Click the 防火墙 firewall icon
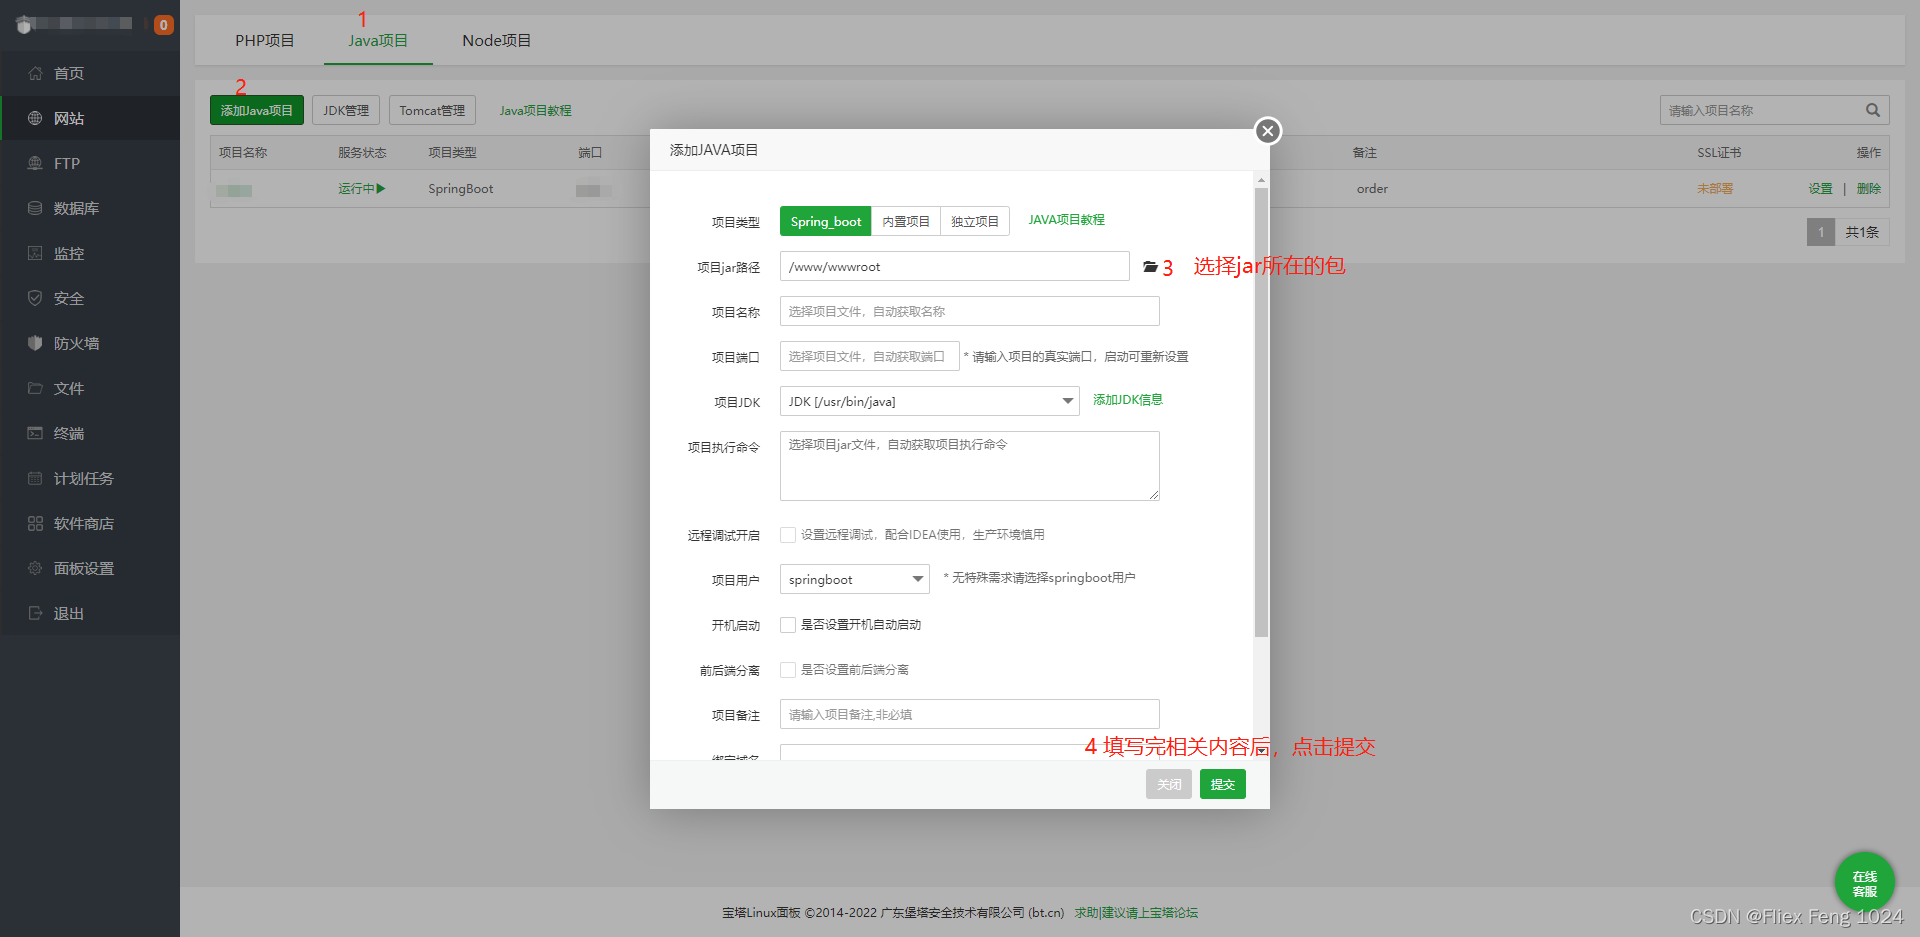Screen dimensions: 1920x937 tap(35, 343)
